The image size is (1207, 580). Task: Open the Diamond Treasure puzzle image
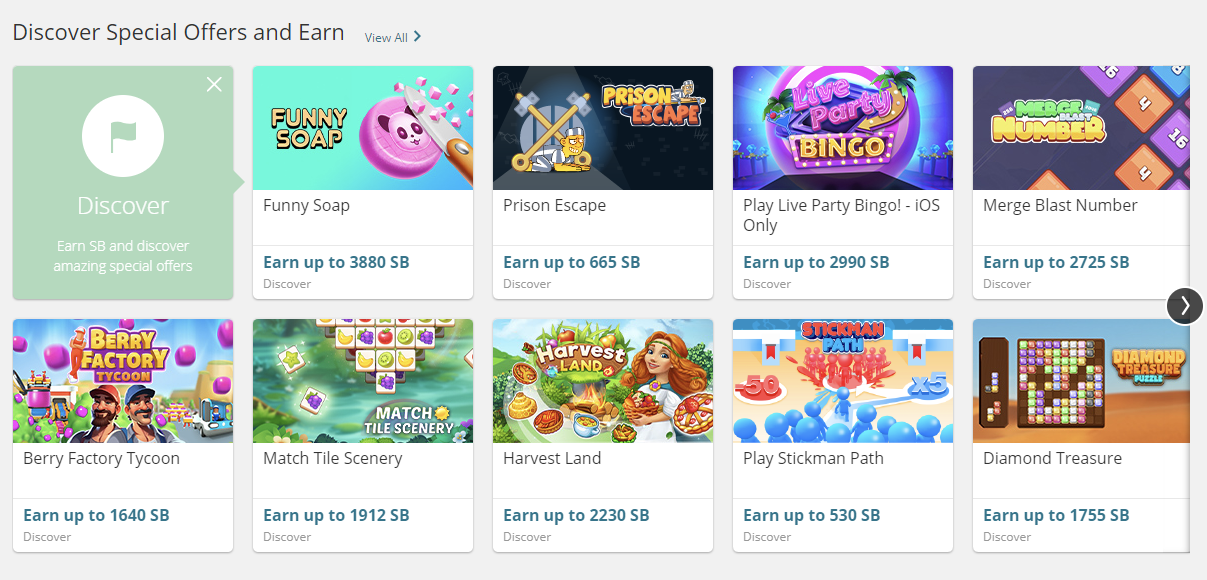1080,381
